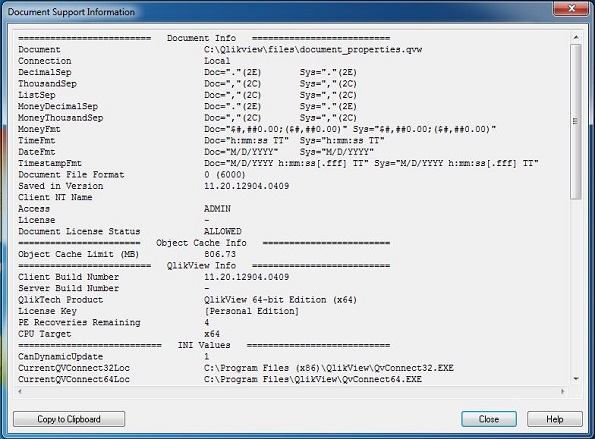Click the Document Info section header
Viewport: 595px width, 439px height.
pos(201,38)
